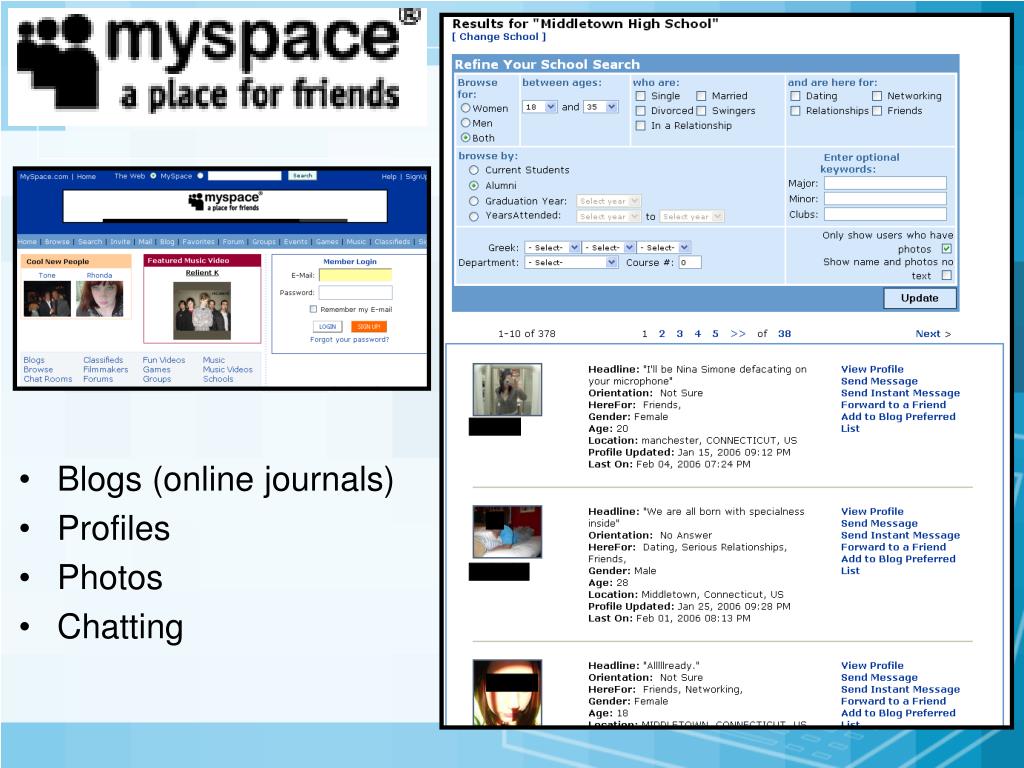Check the In a Relationship box
Viewport: 1024px width, 768px height.
click(x=641, y=126)
